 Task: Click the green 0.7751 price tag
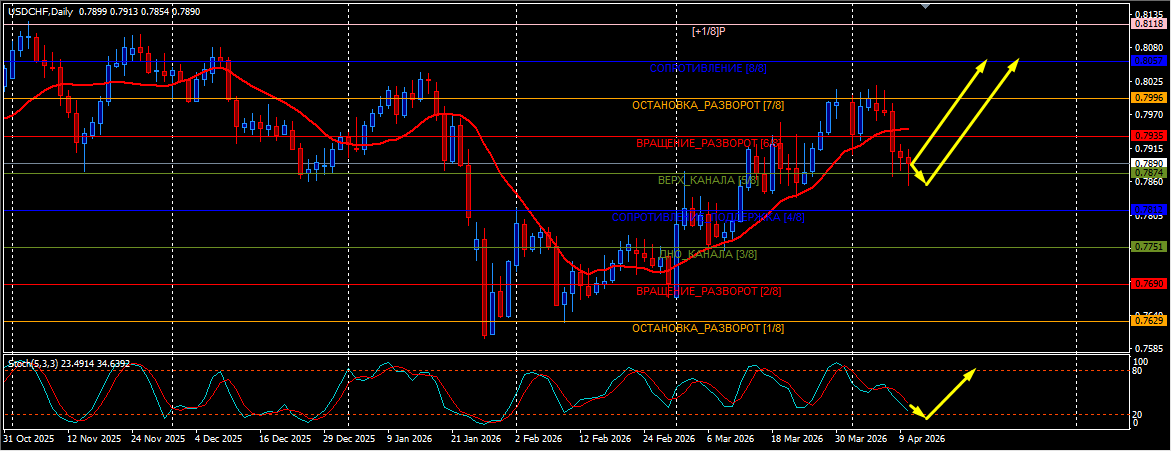(1150, 247)
